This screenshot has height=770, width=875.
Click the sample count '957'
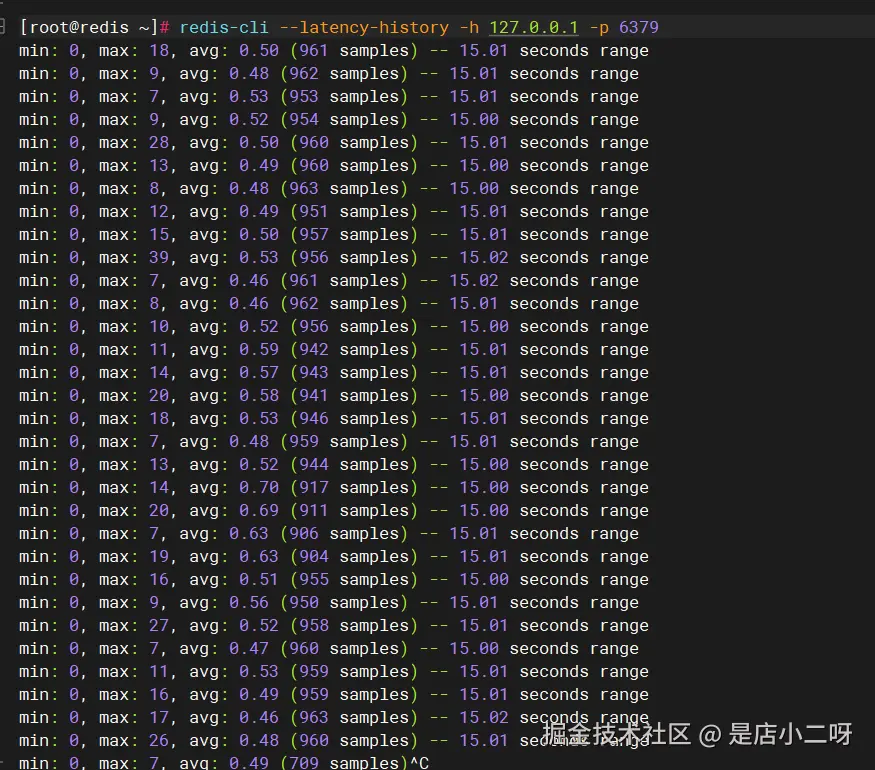pyautogui.click(x=314, y=234)
